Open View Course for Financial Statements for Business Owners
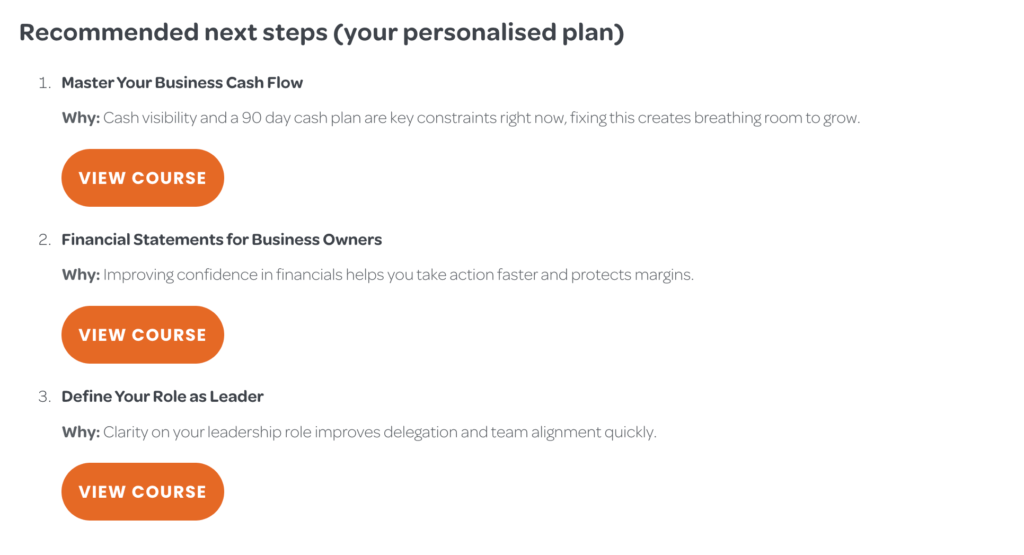Viewport: 1024px width, 555px height. coord(142,334)
